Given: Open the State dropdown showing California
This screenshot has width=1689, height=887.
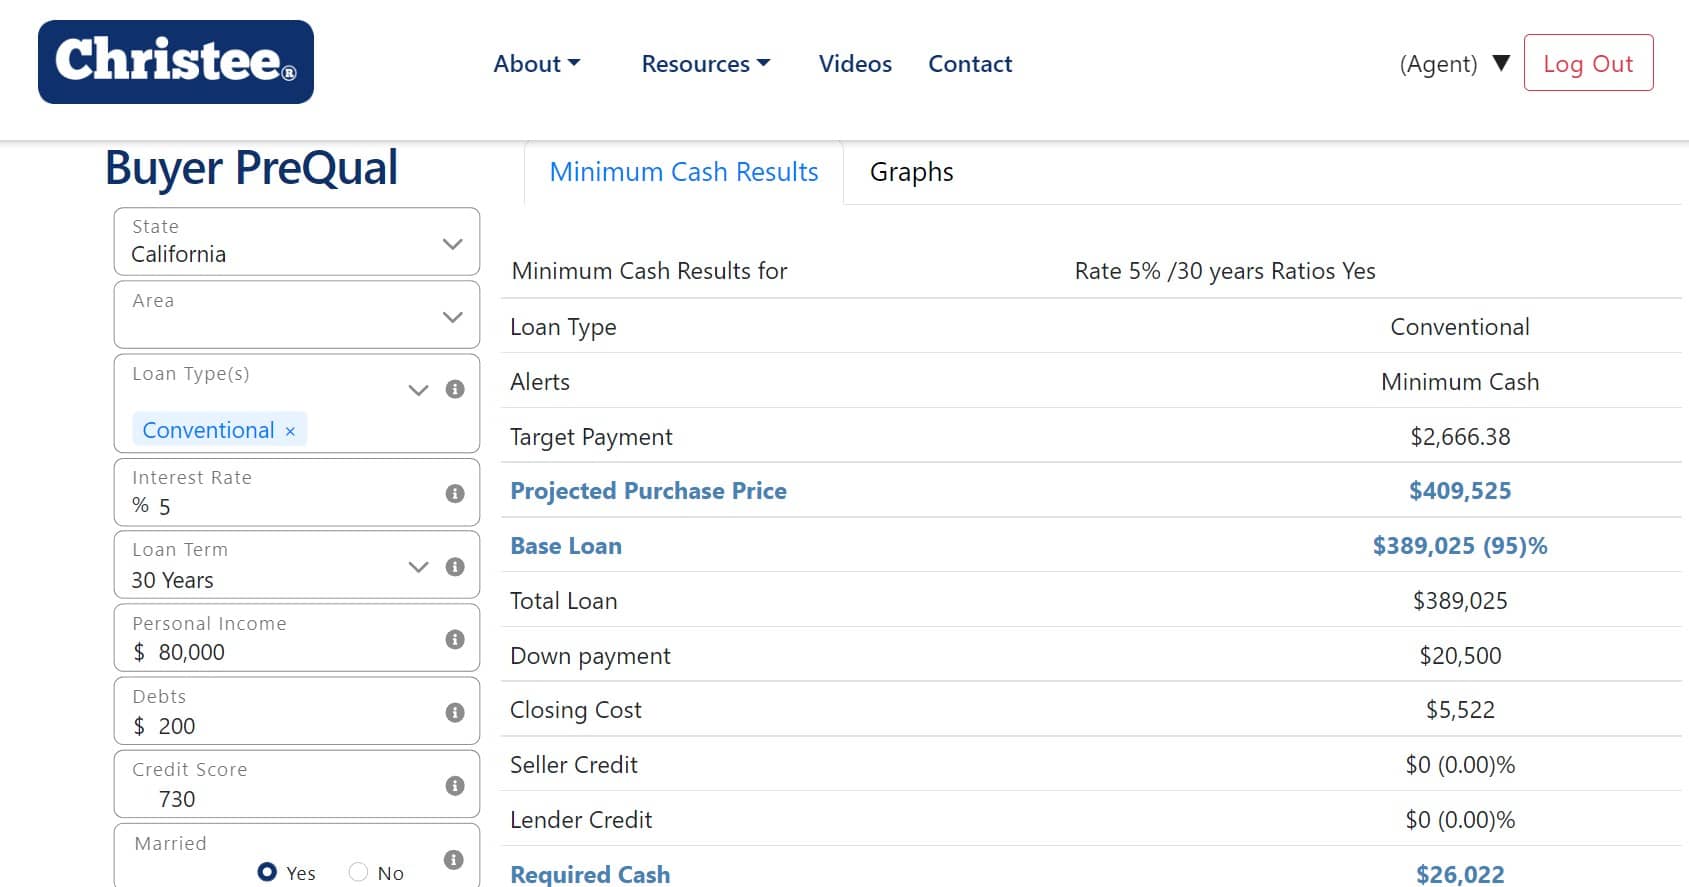Looking at the screenshot, I should (x=297, y=242).
